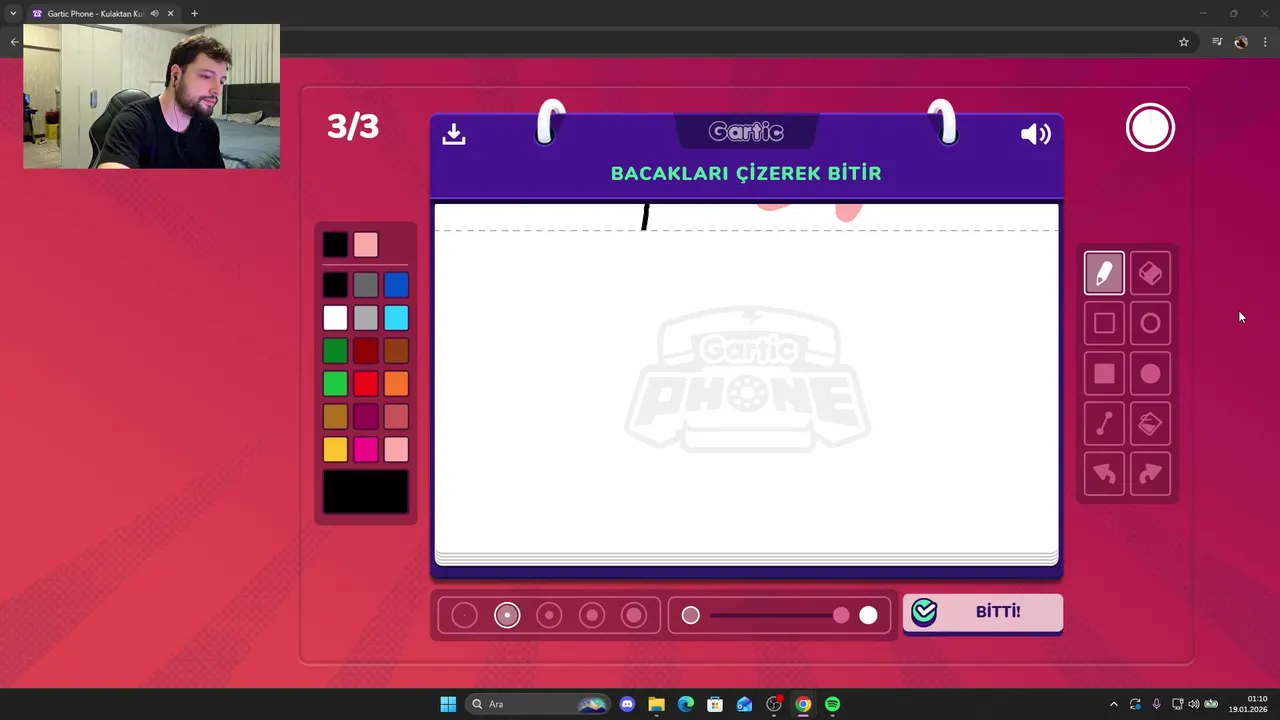The width and height of the screenshot is (1280, 720).
Task: Select recently used black swatch in top row
Action: [335, 245]
